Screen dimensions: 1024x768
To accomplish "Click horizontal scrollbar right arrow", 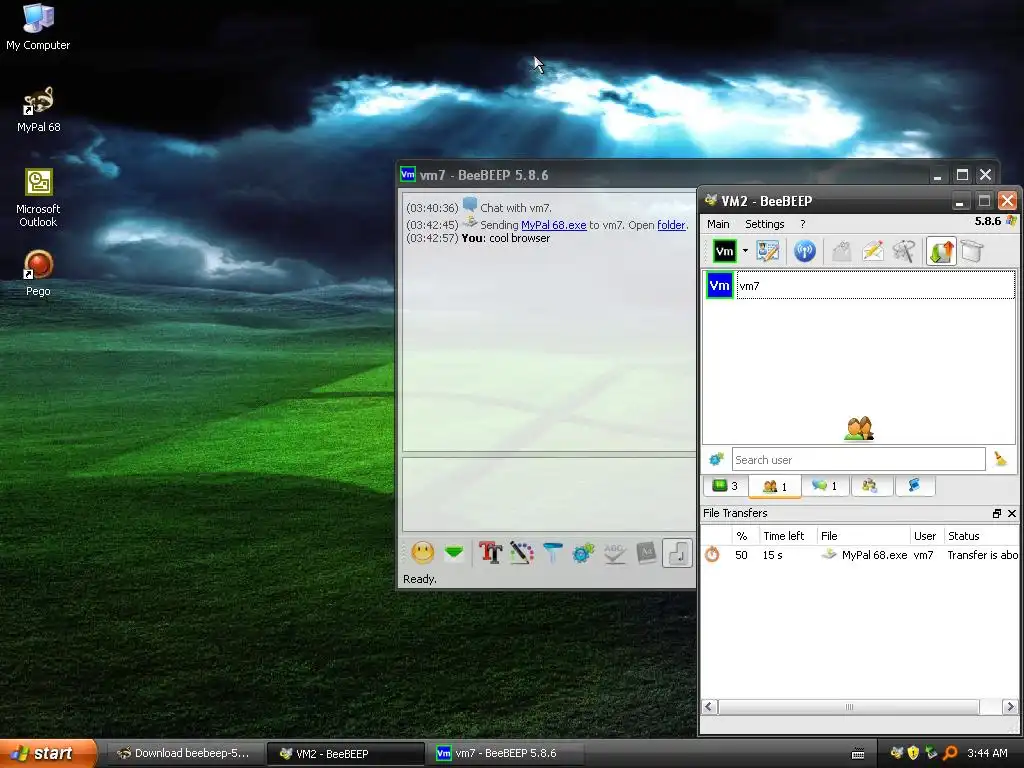I will pos(1010,707).
